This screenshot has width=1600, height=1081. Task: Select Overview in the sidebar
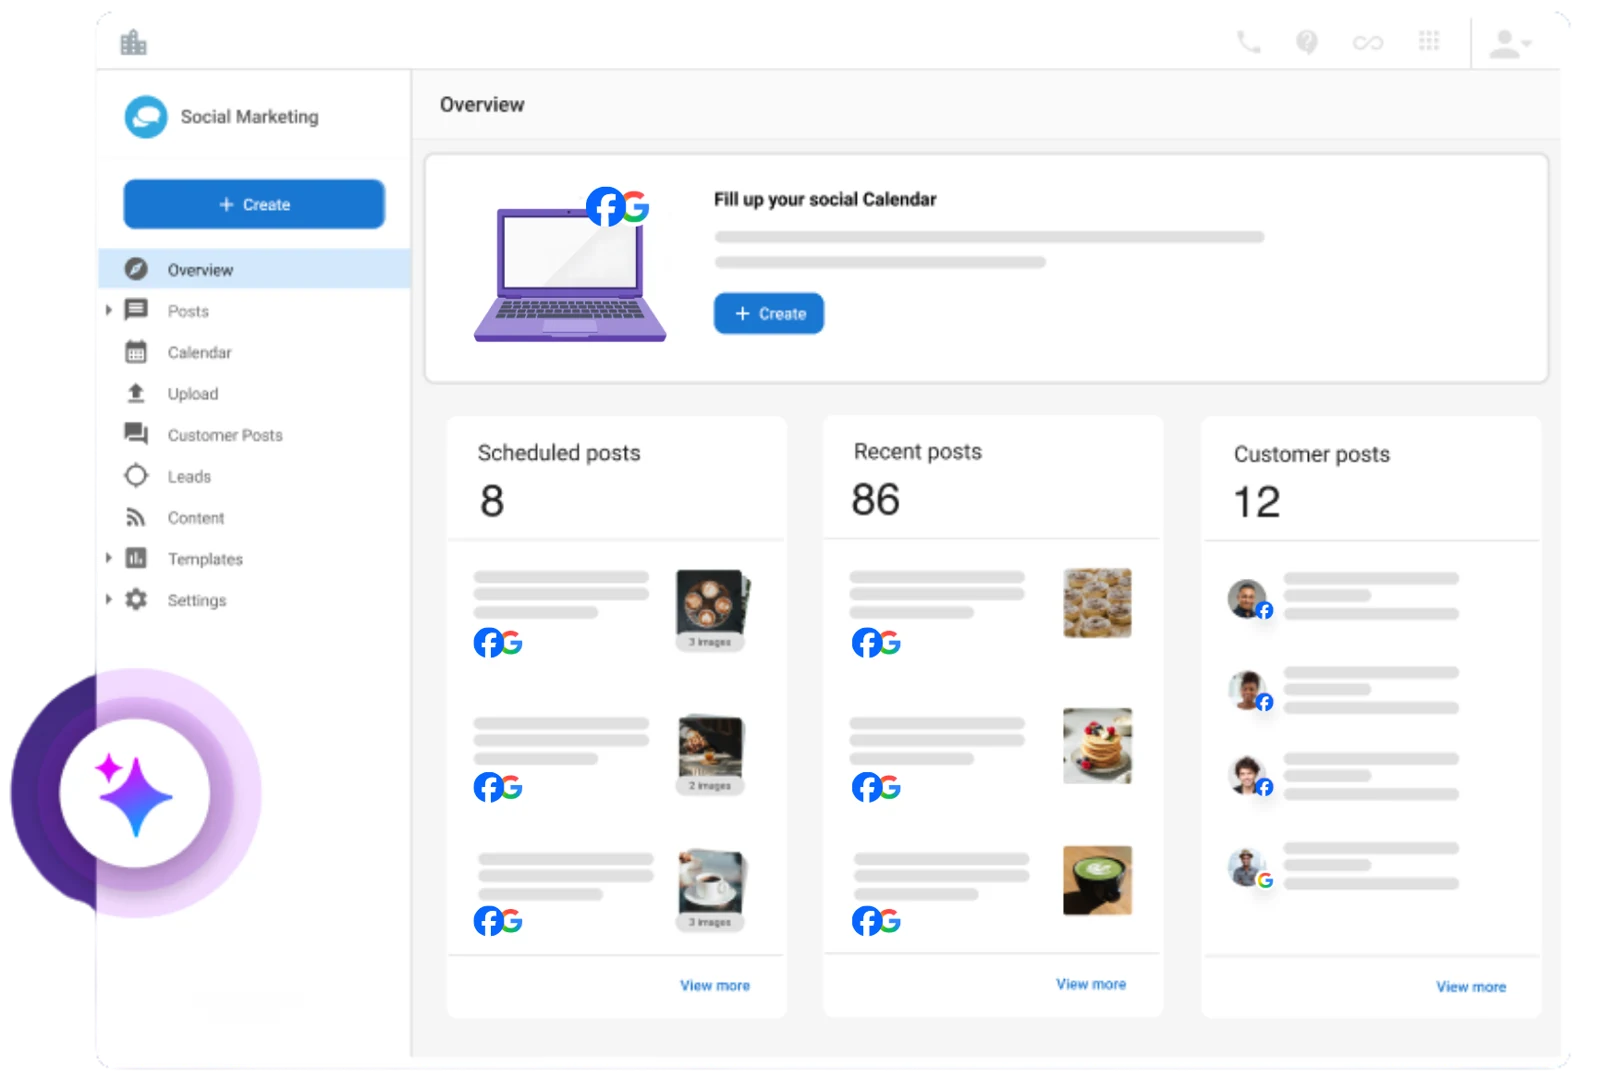(x=255, y=269)
